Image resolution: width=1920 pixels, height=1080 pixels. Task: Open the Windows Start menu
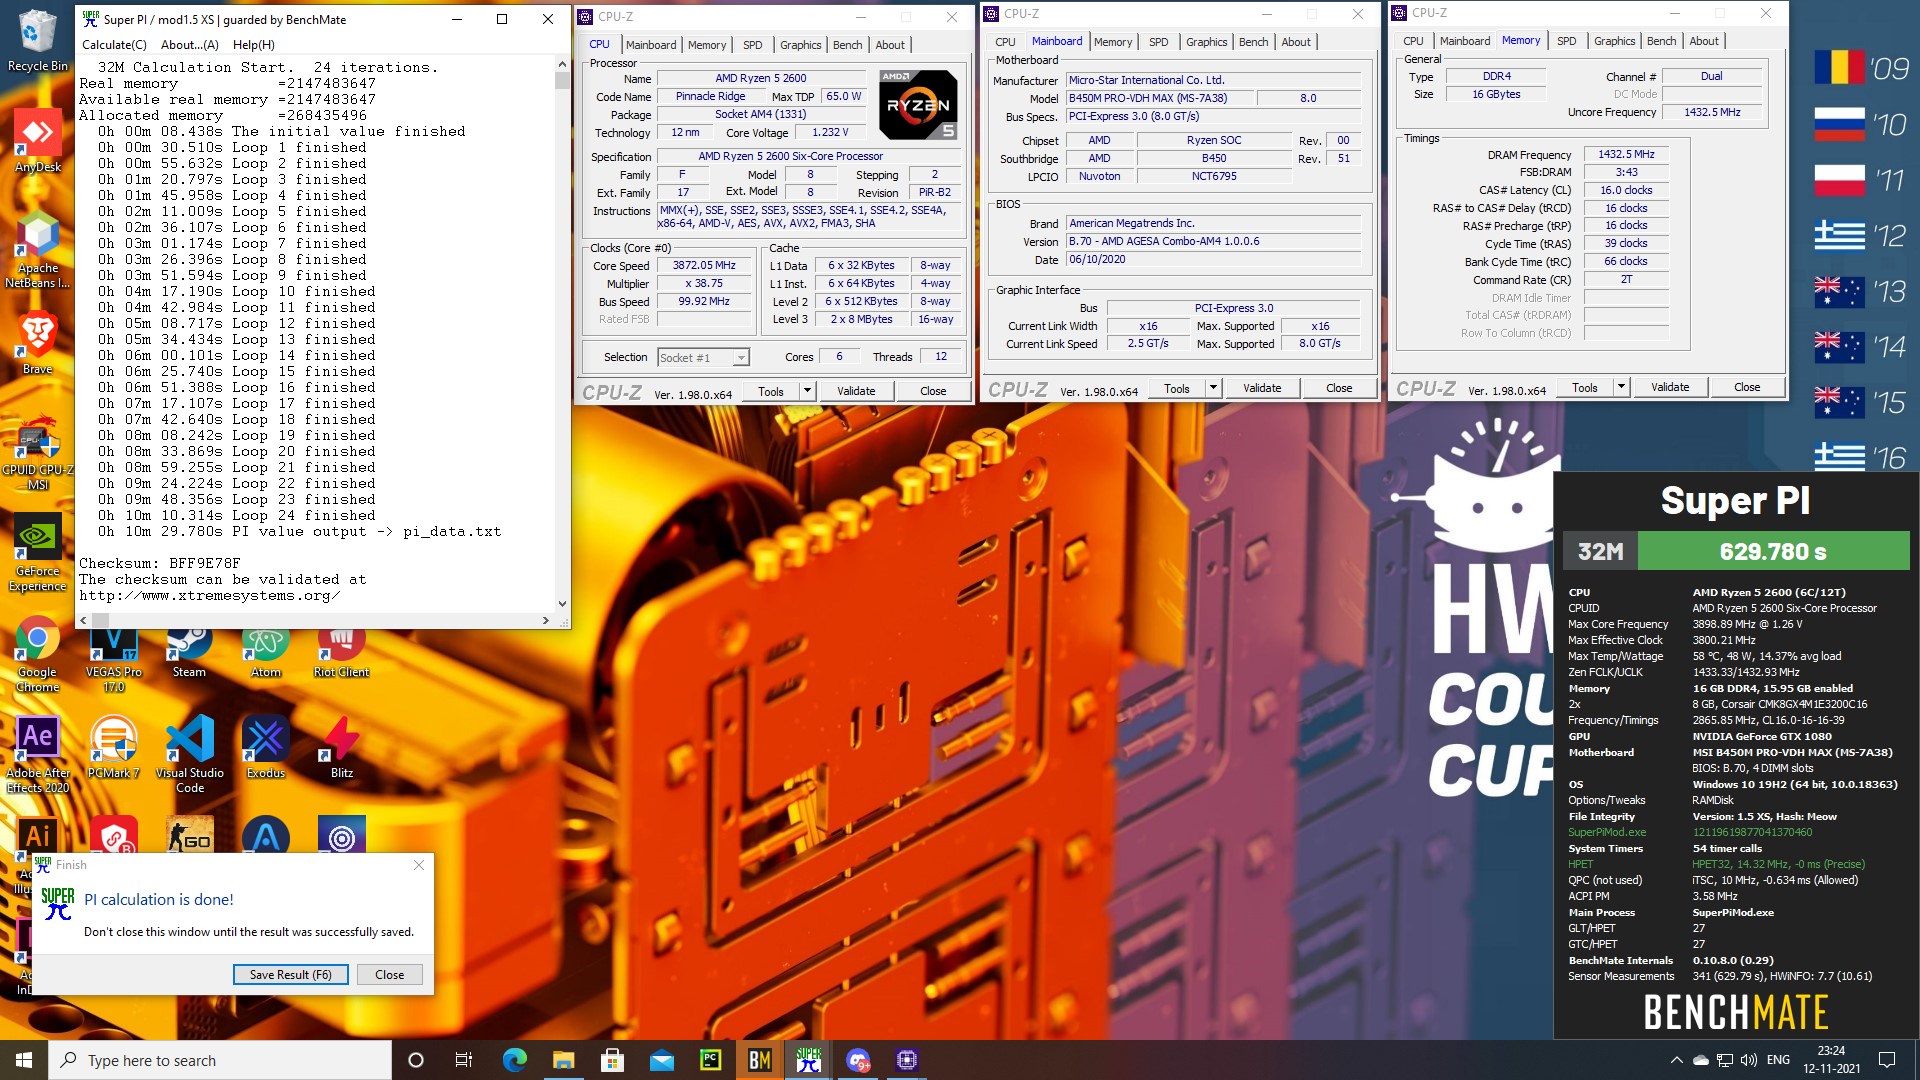click(24, 1060)
